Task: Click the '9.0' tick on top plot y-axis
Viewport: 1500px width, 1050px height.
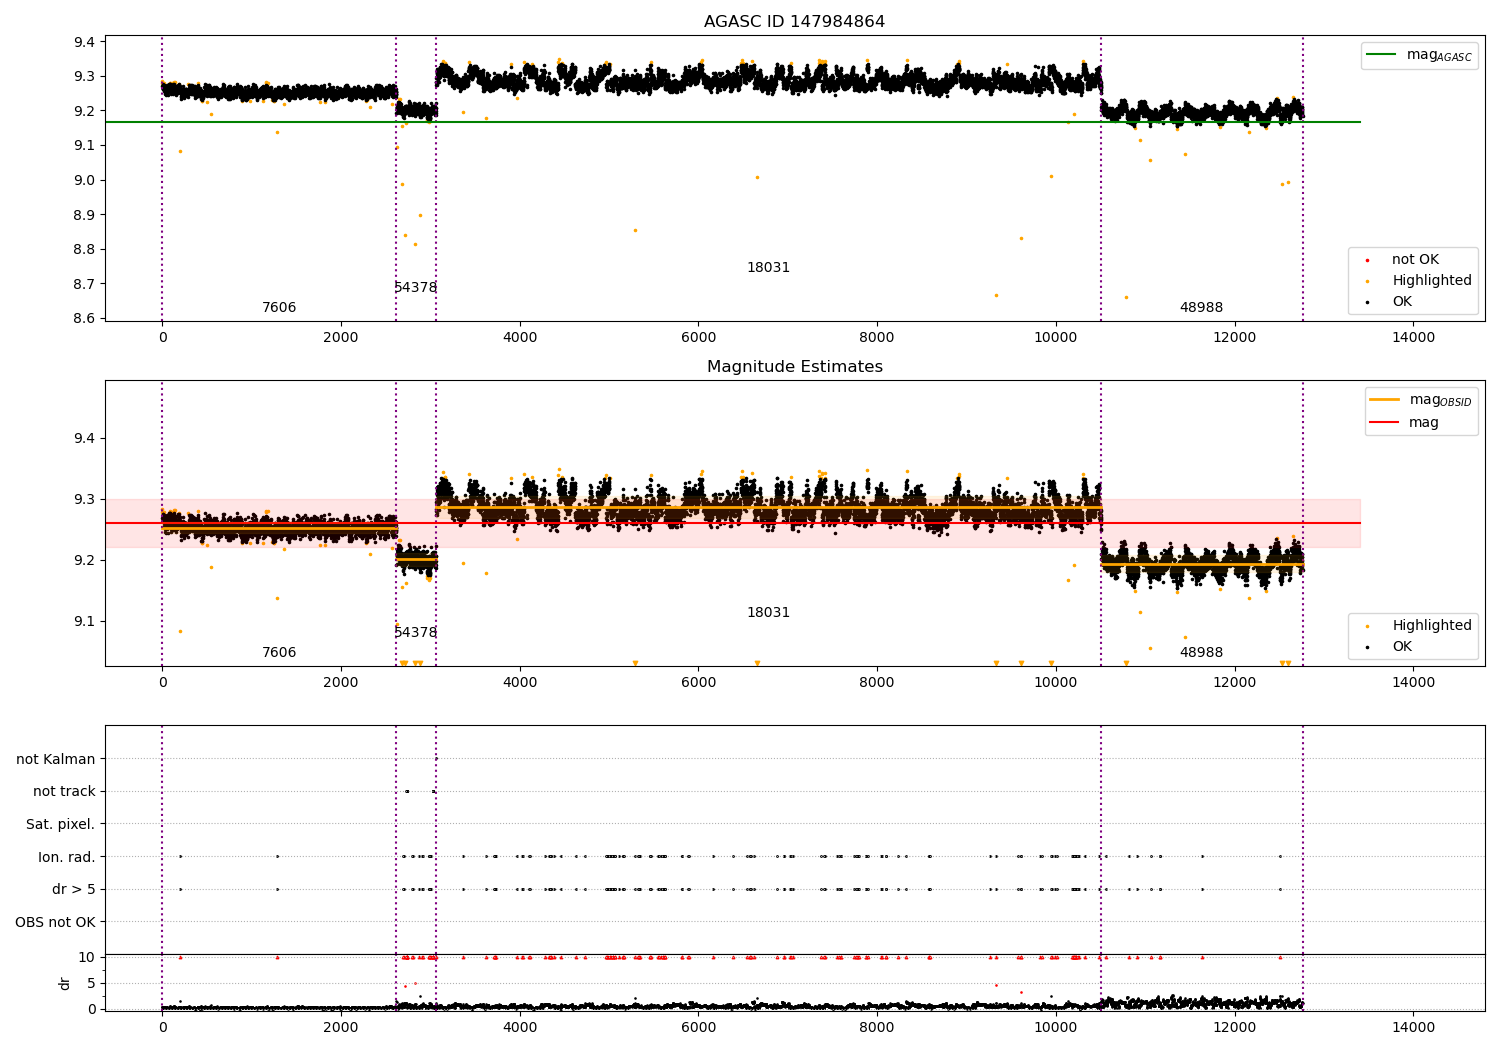Action: point(84,181)
